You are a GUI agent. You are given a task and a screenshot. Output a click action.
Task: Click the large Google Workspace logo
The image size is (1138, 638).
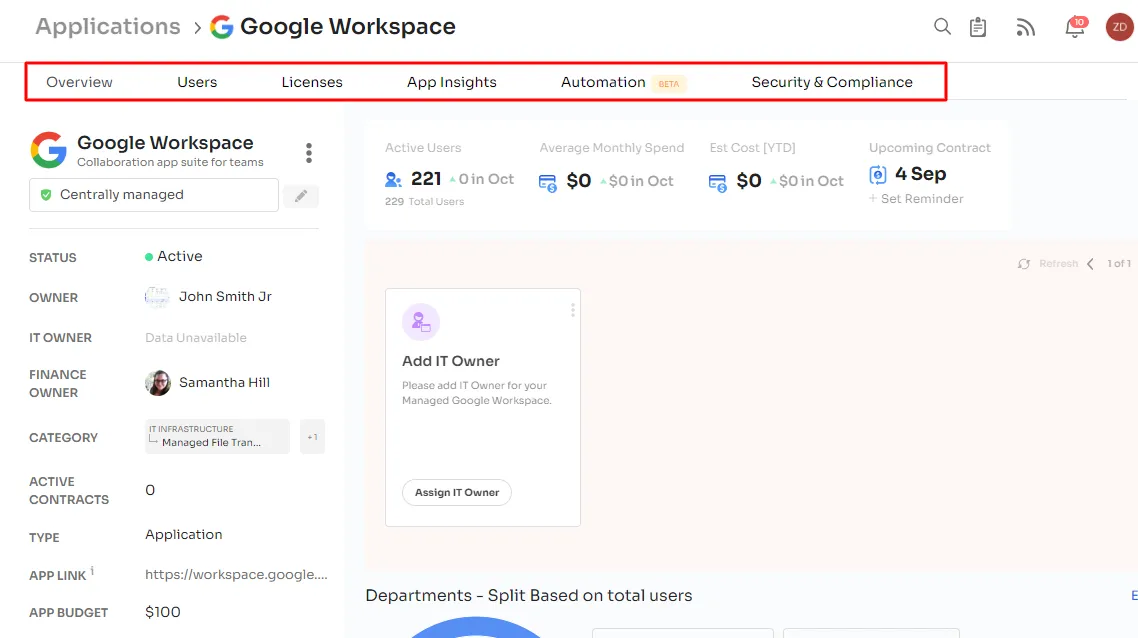(49, 150)
